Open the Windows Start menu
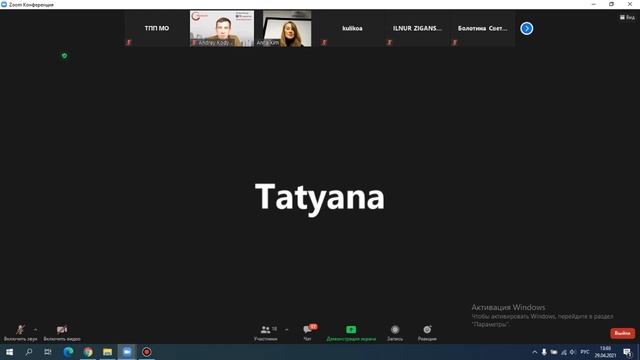Image resolution: width=640 pixels, height=360 pixels. pyautogui.click(x=9, y=352)
